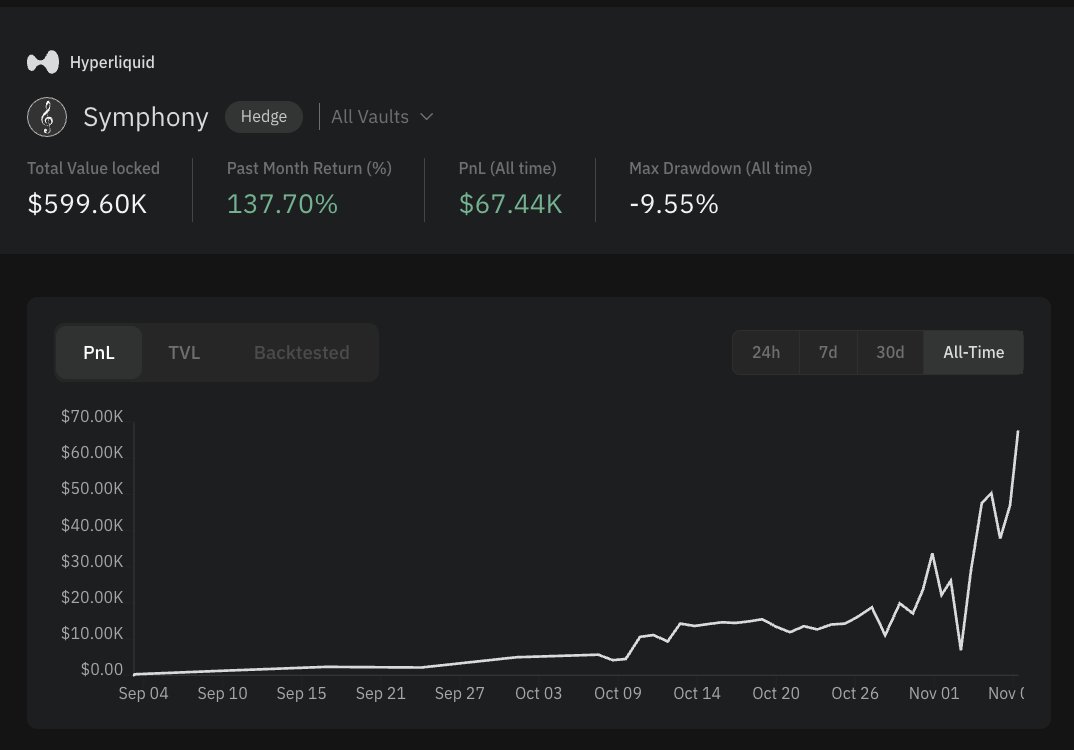Screen dimensions: 1074x750
Task: Switch to the TVL chart tab
Action: (x=184, y=353)
